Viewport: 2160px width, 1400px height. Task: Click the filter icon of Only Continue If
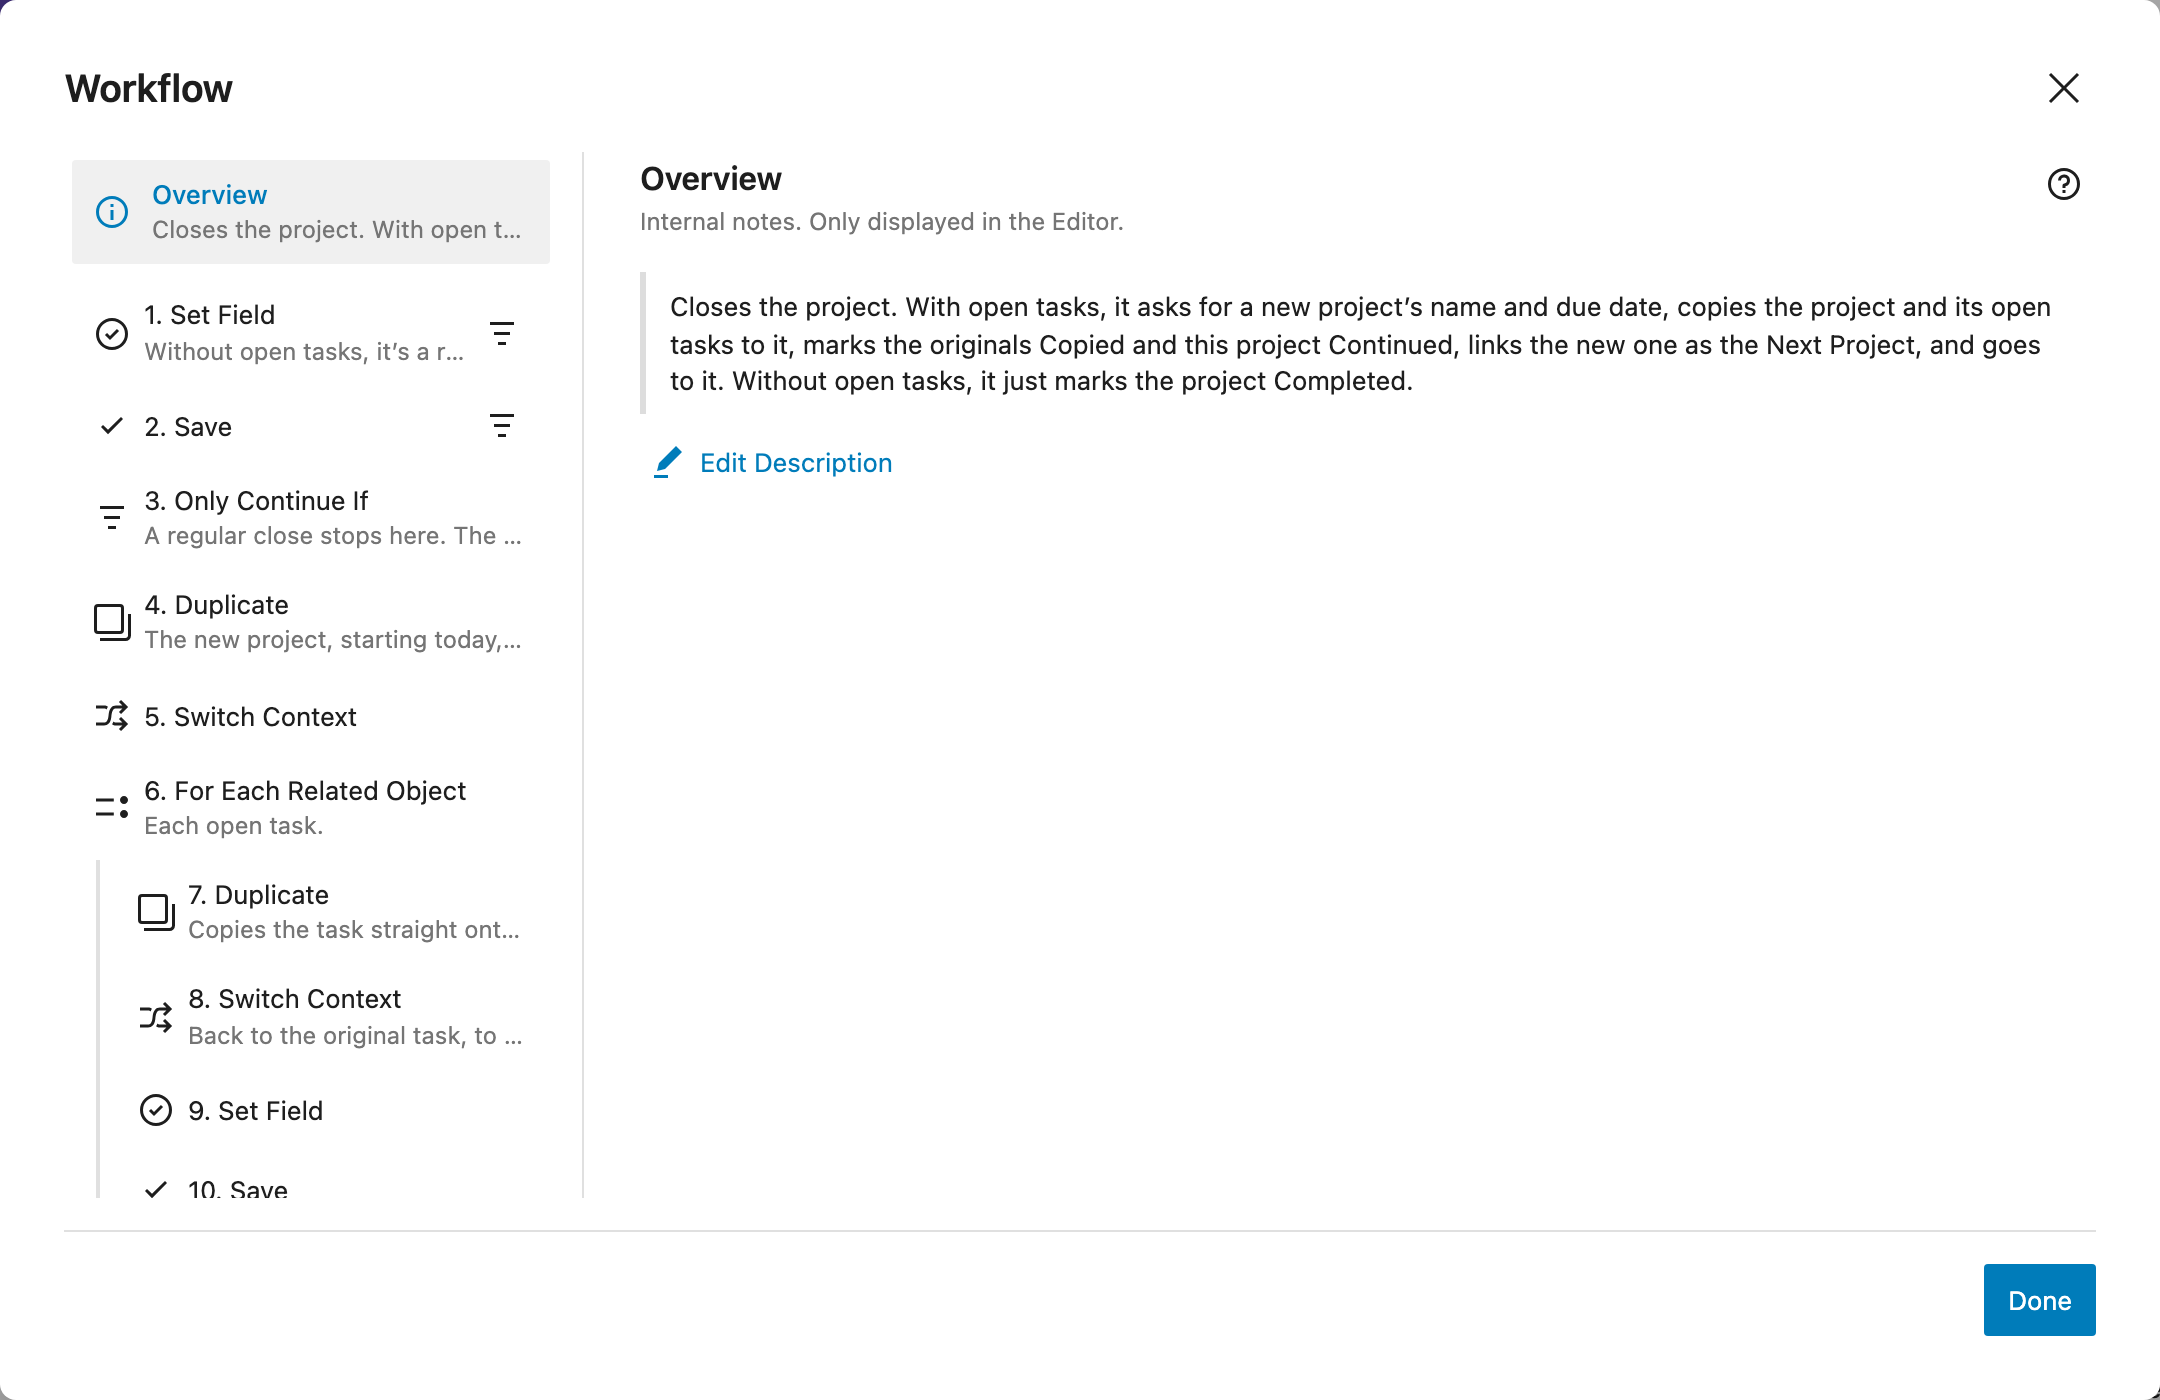pyautogui.click(x=112, y=517)
